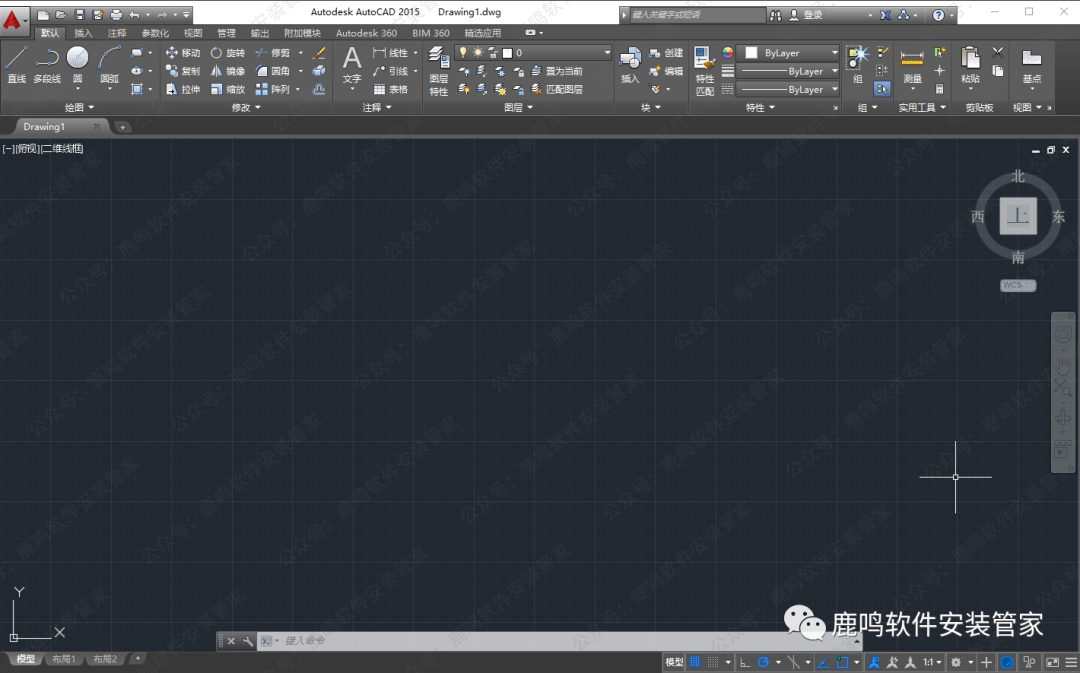Toggle snap mode dotted grid icon

[714, 662]
